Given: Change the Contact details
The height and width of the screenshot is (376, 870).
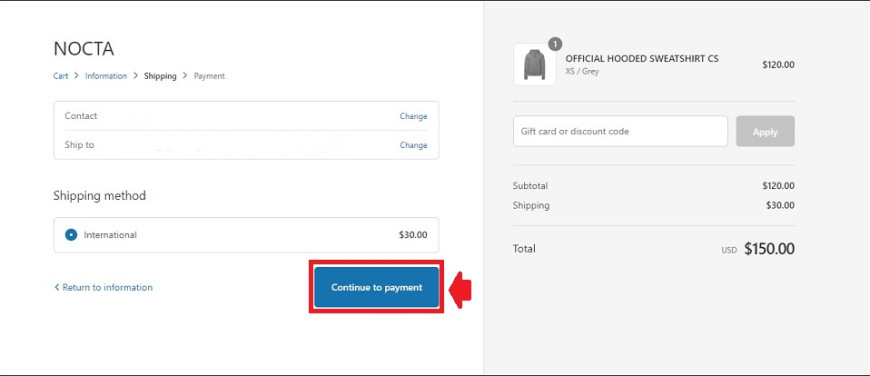Looking at the screenshot, I should pos(413,116).
